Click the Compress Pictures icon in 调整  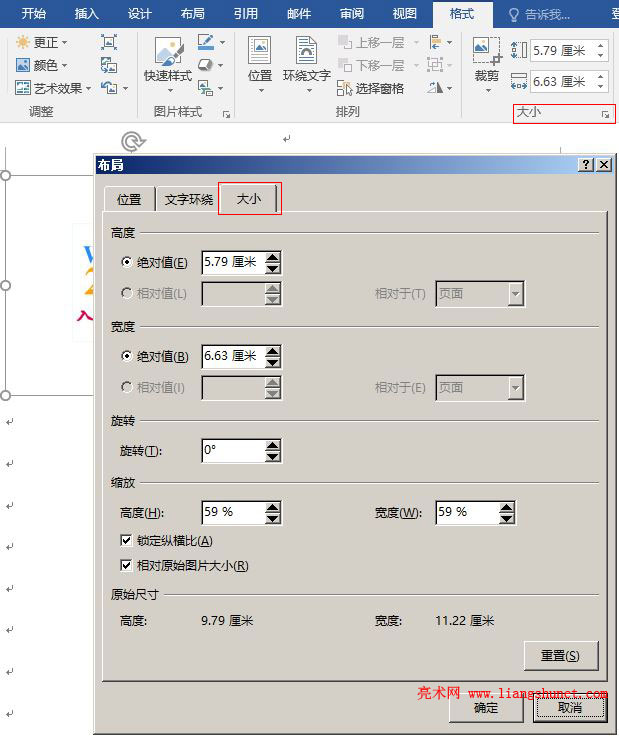click(109, 42)
